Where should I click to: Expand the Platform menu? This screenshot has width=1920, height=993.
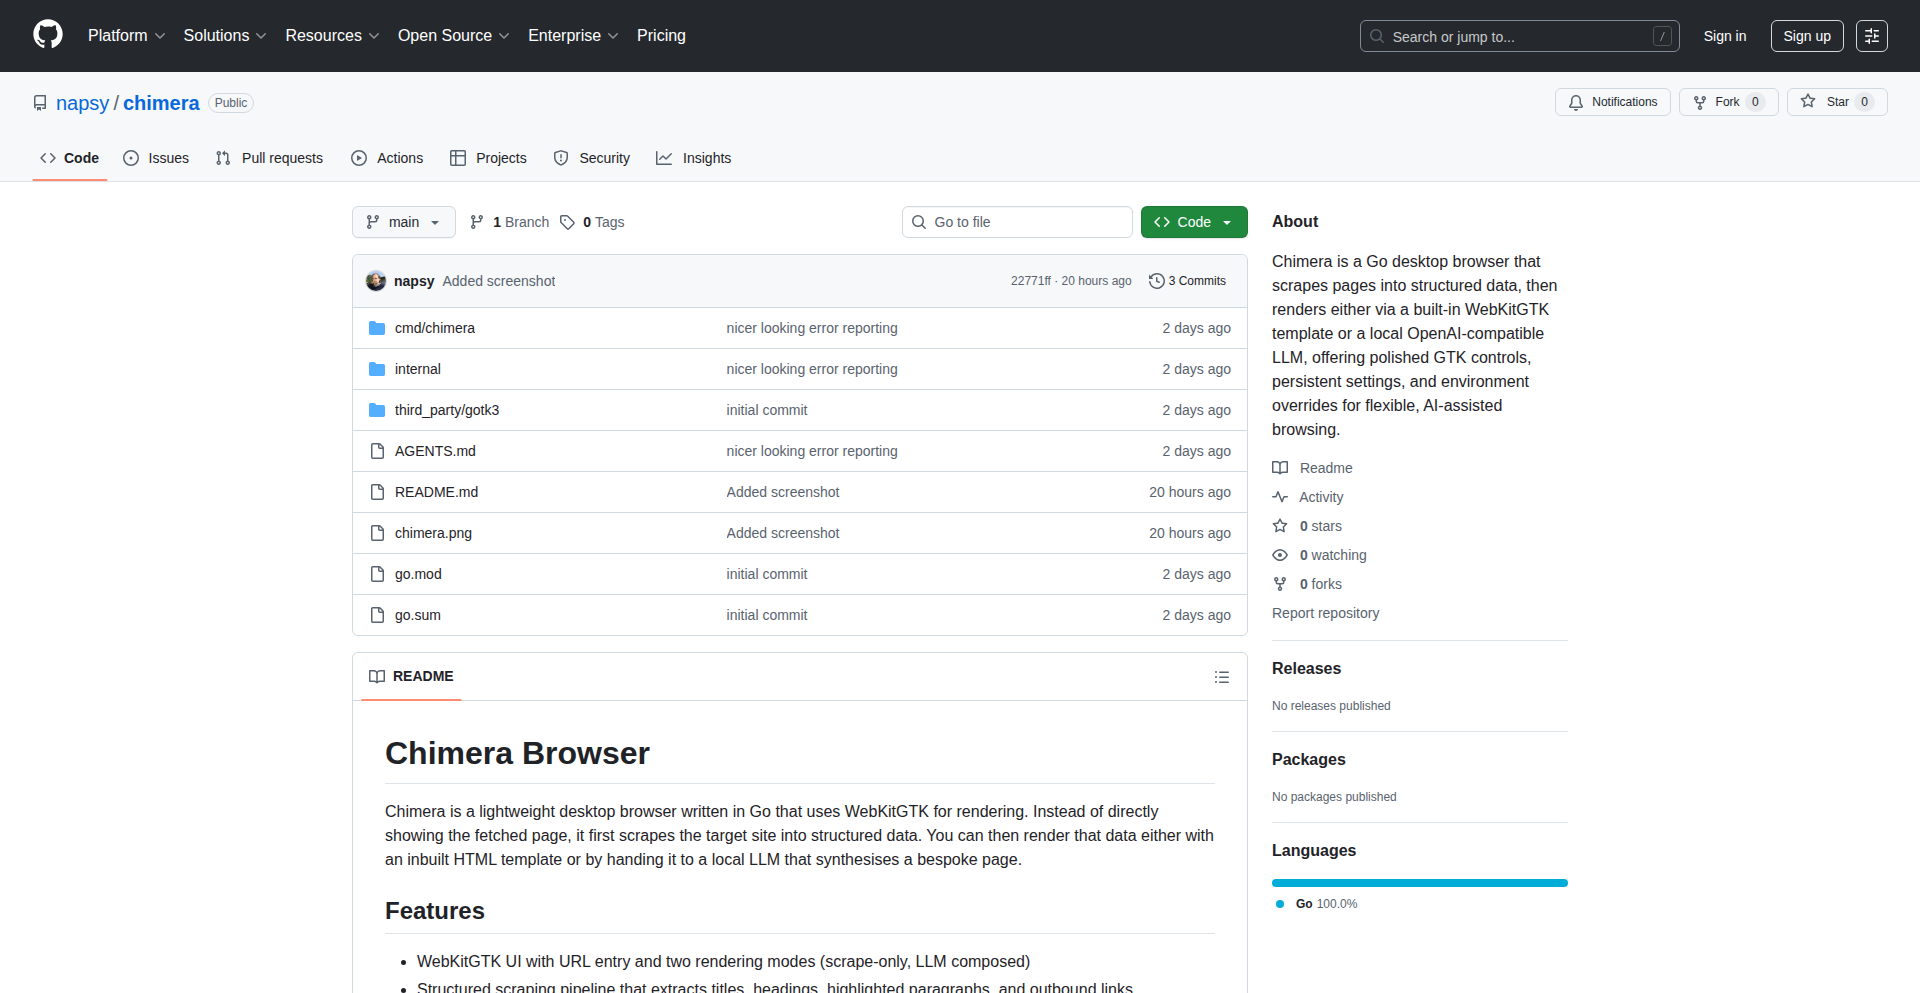click(x=126, y=36)
